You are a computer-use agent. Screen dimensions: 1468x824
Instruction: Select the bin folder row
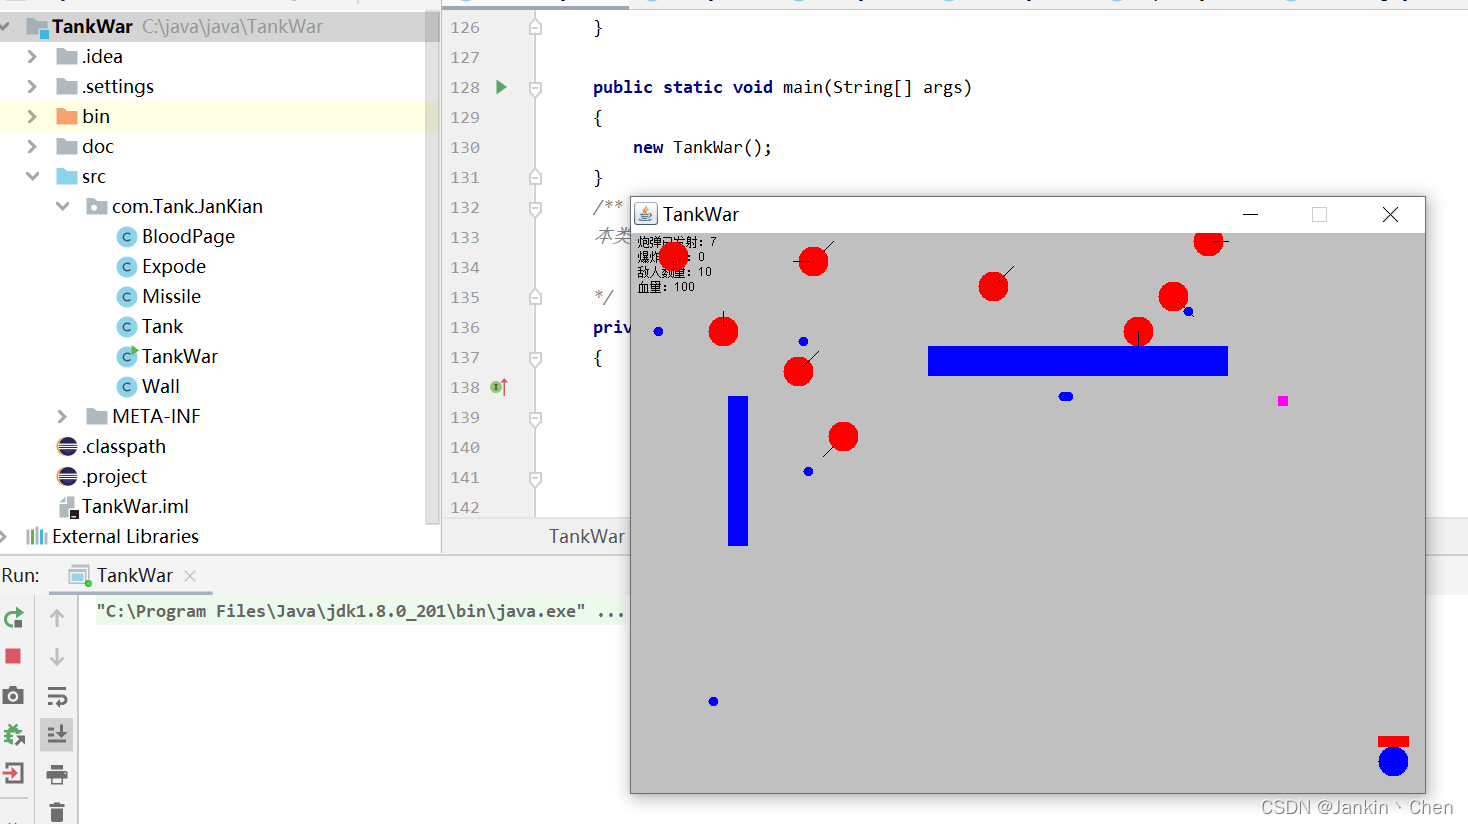coord(212,116)
